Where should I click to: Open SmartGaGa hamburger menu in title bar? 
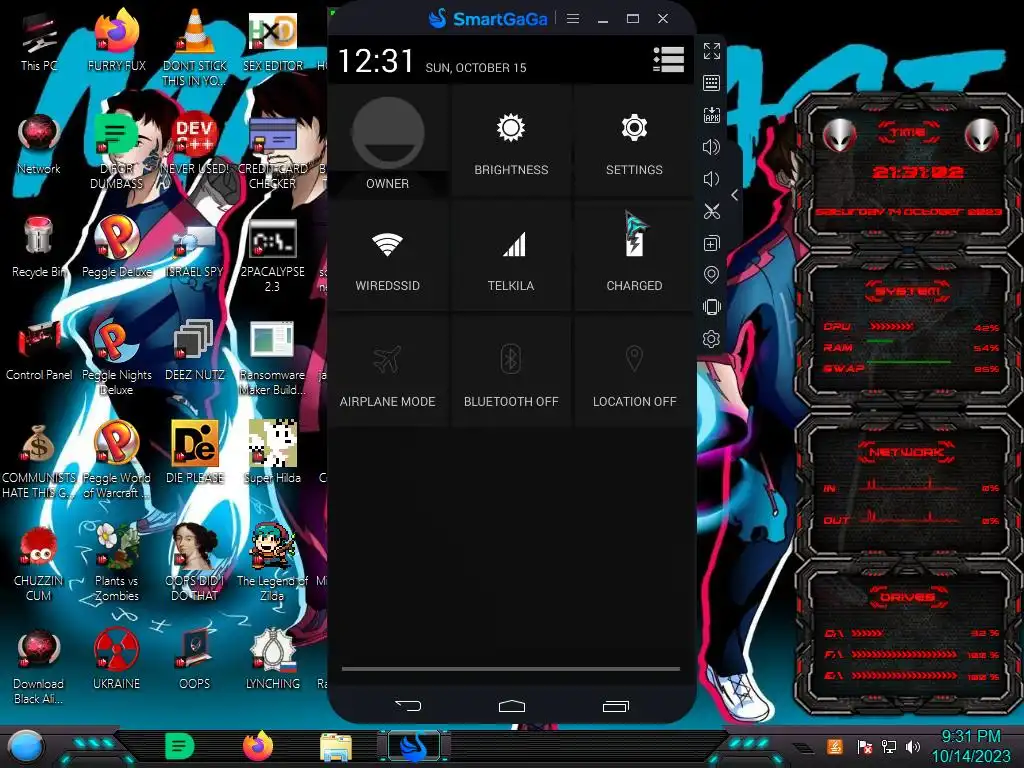click(x=573, y=19)
